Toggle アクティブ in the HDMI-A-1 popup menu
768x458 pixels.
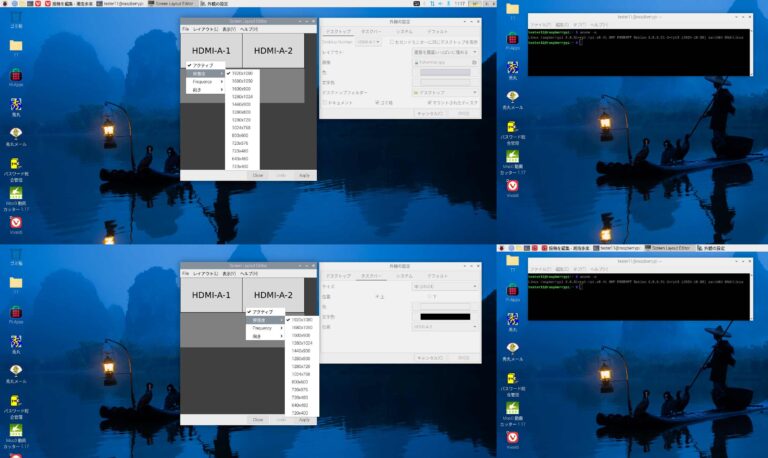[205, 65]
